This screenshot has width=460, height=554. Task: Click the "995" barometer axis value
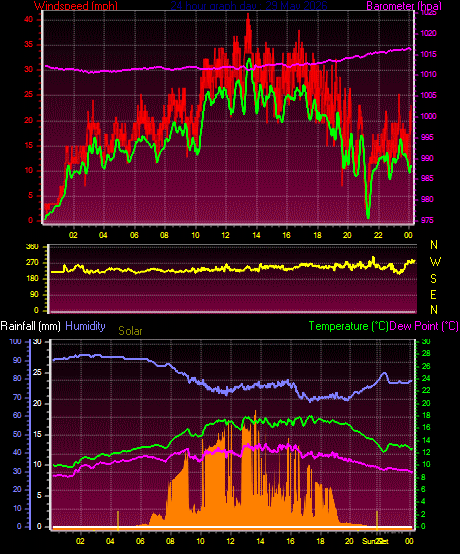click(427, 137)
